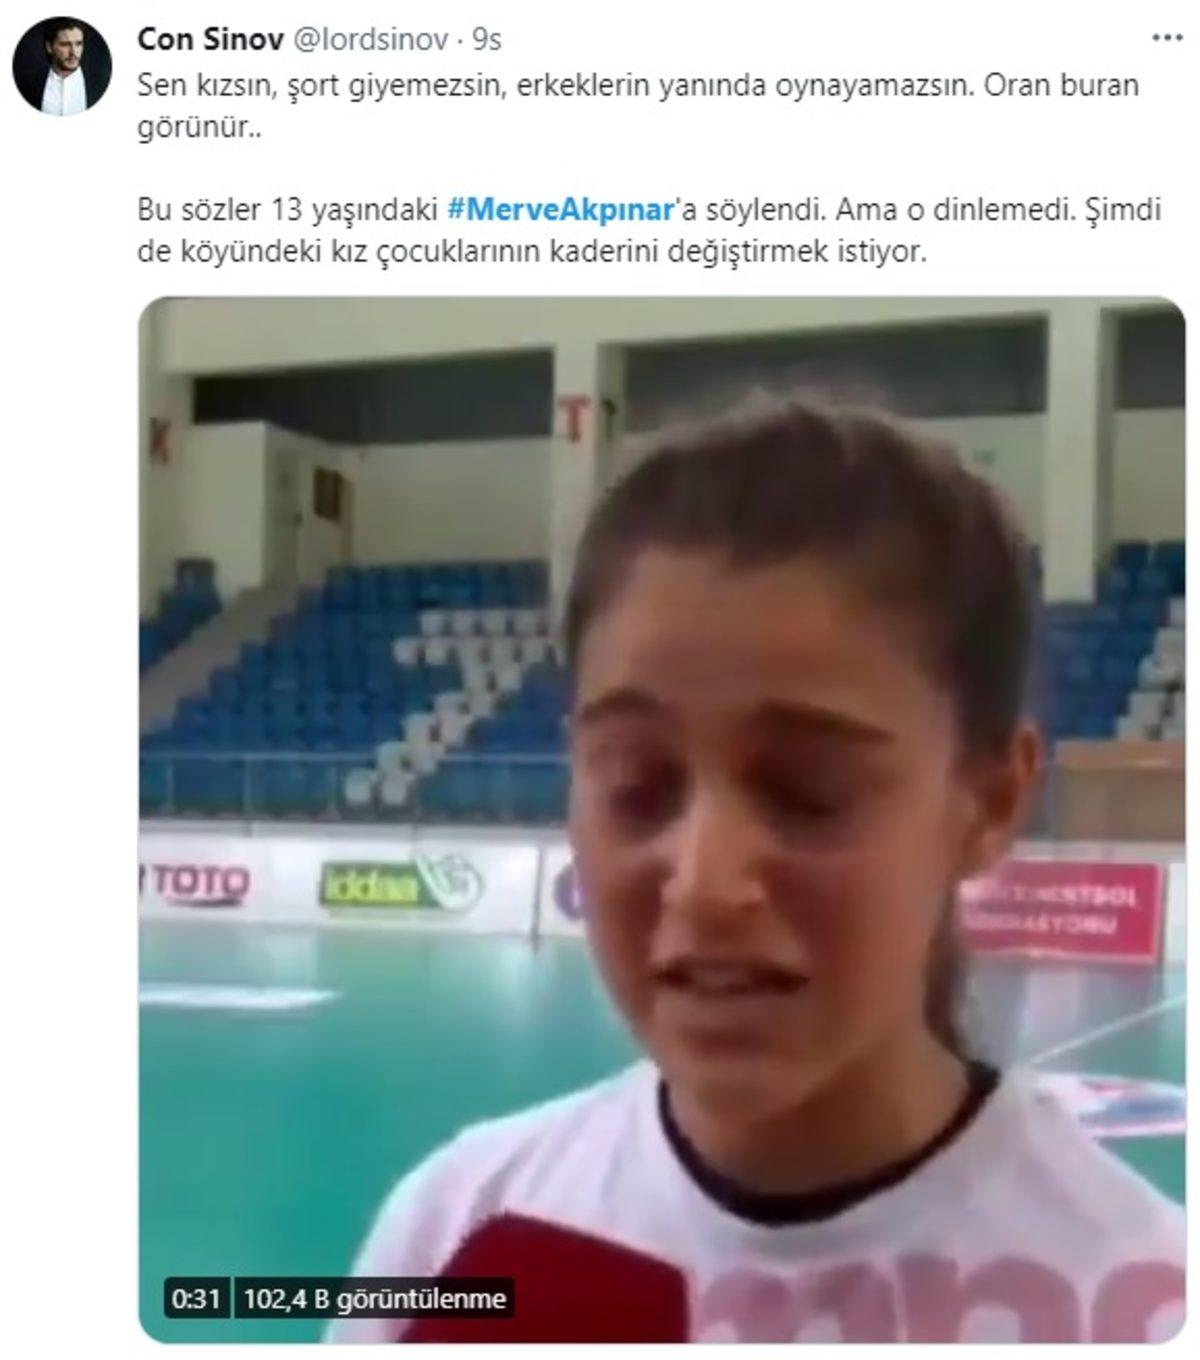
Task: Click the word 'görünür..' in tweet
Action: 199,130
